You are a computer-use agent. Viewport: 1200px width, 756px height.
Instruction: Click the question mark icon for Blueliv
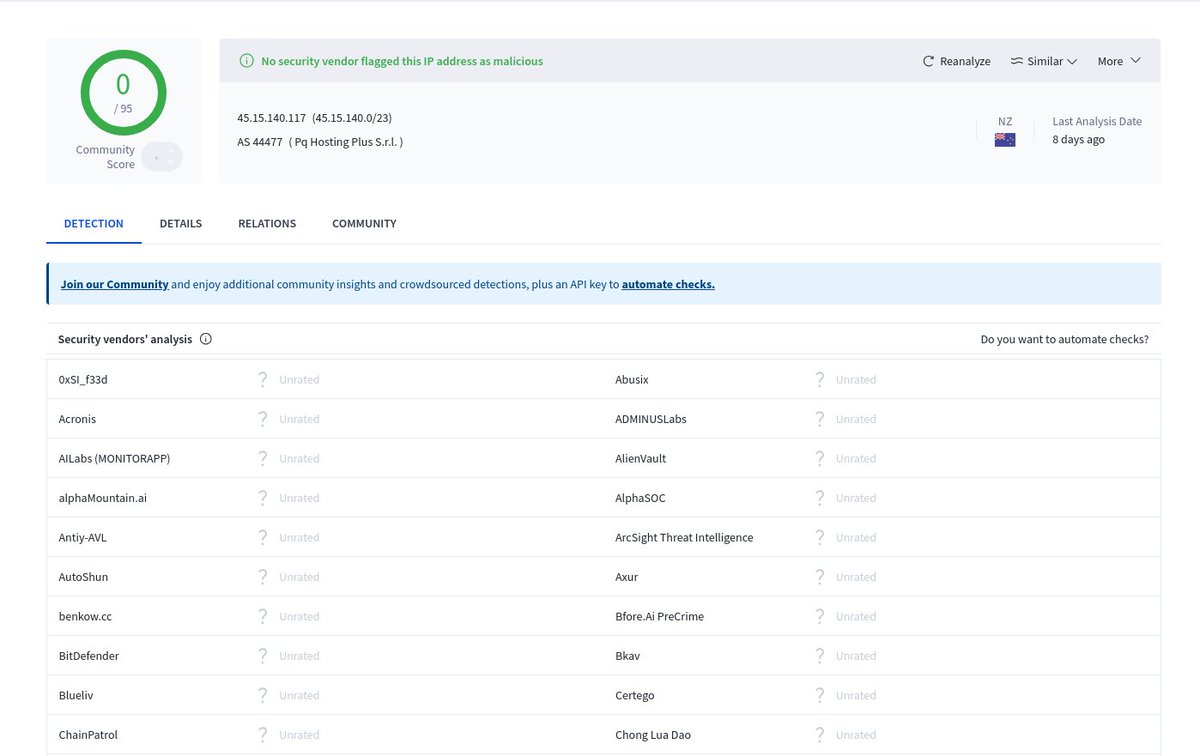click(x=263, y=695)
